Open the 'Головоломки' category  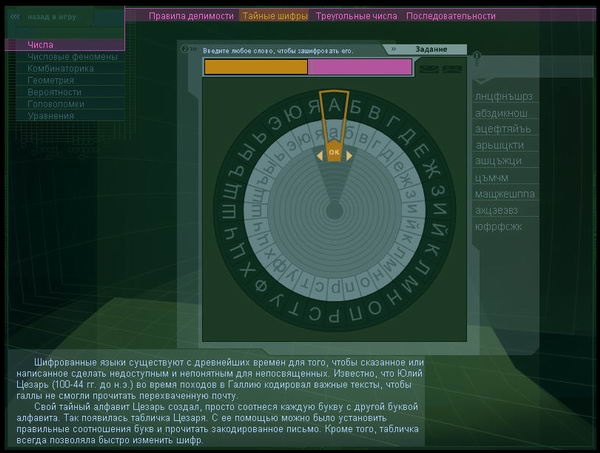coord(57,104)
